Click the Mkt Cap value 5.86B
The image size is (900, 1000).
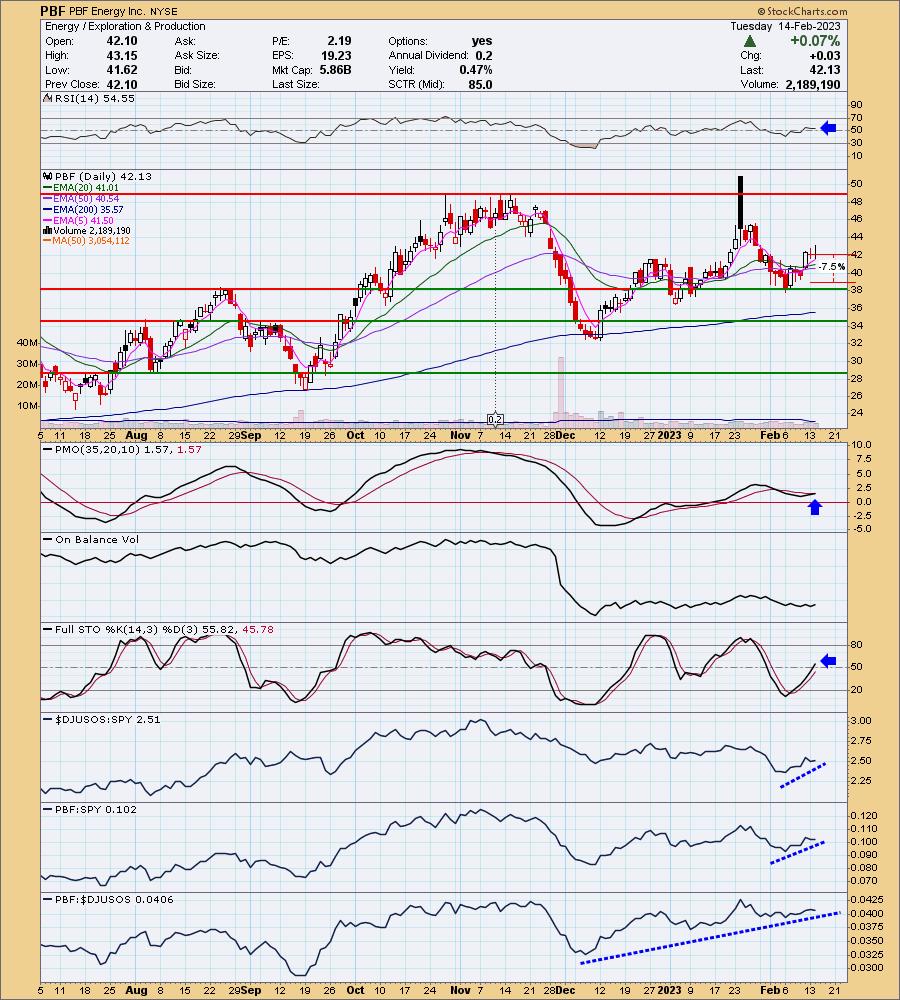[x=336, y=70]
